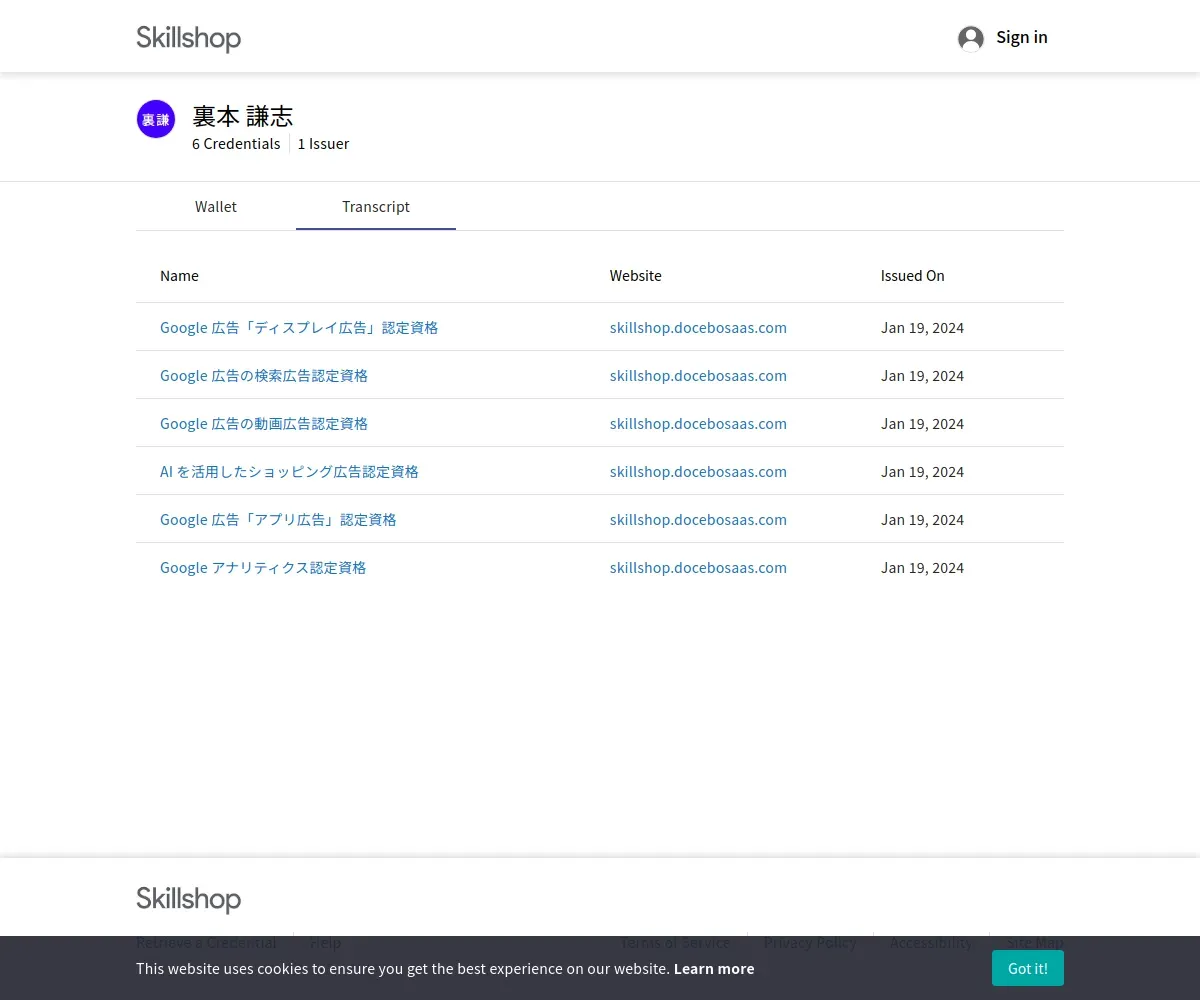Viewport: 1200px width, 1000px height.
Task: Open Google 広告の動画広告認定資格 credential
Action: pyautogui.click(x=264, y=423)
